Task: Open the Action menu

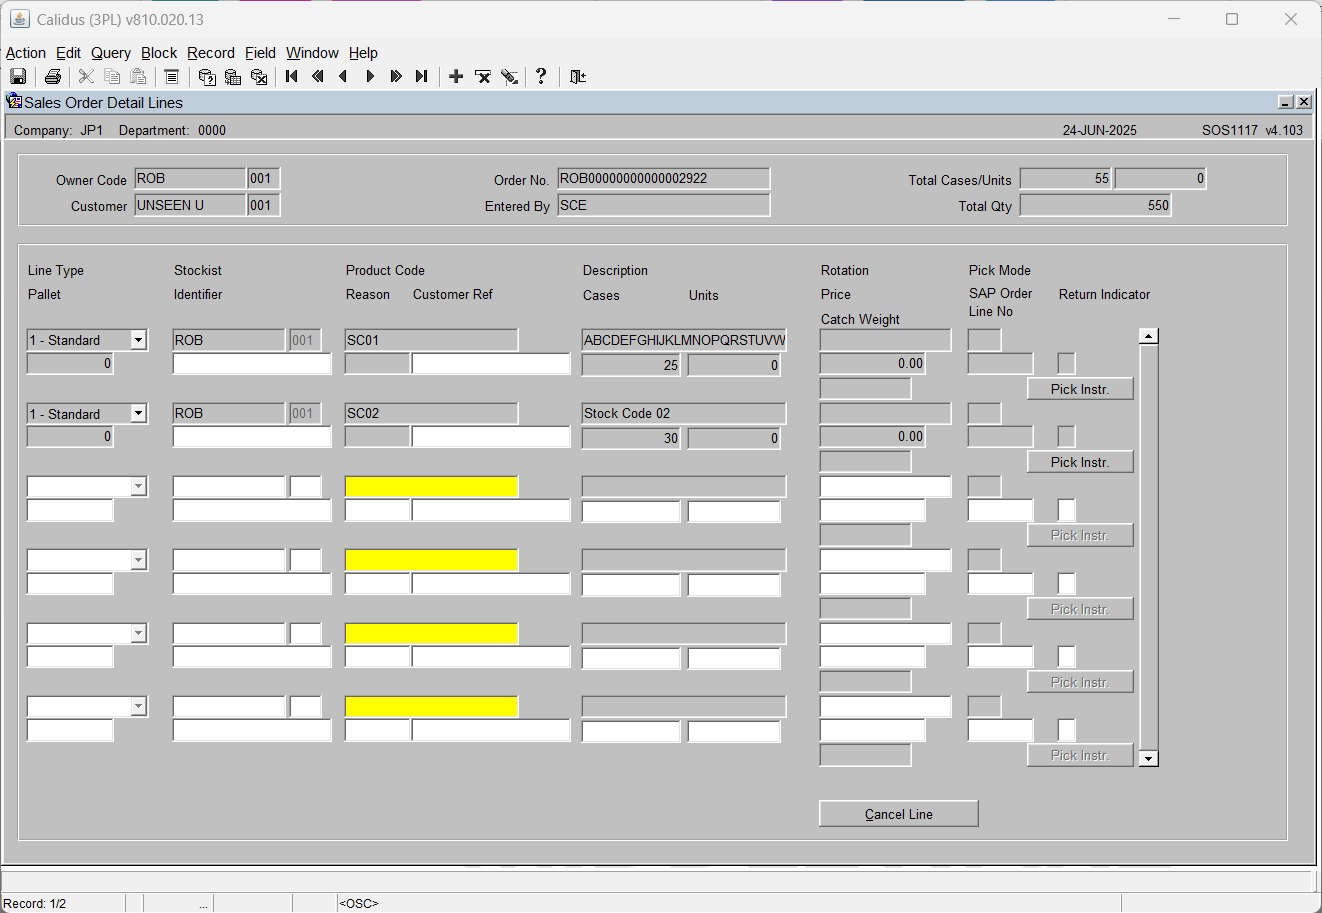Action: (x=26, y=53)
